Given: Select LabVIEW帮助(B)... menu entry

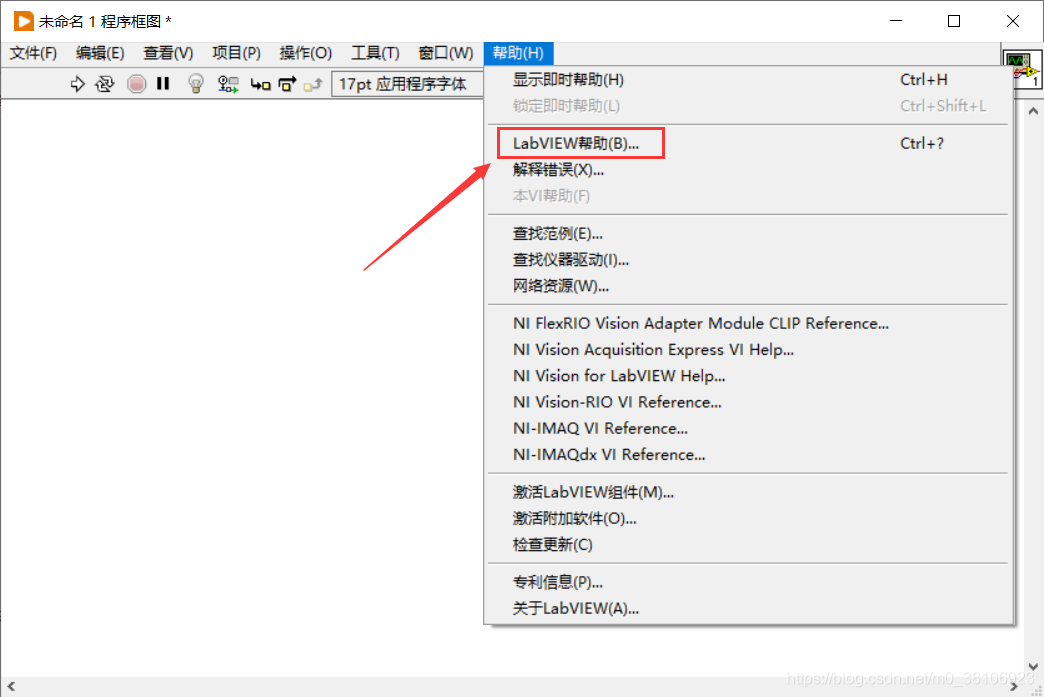Looking at the screenshot, I should [x=748, y=143].
